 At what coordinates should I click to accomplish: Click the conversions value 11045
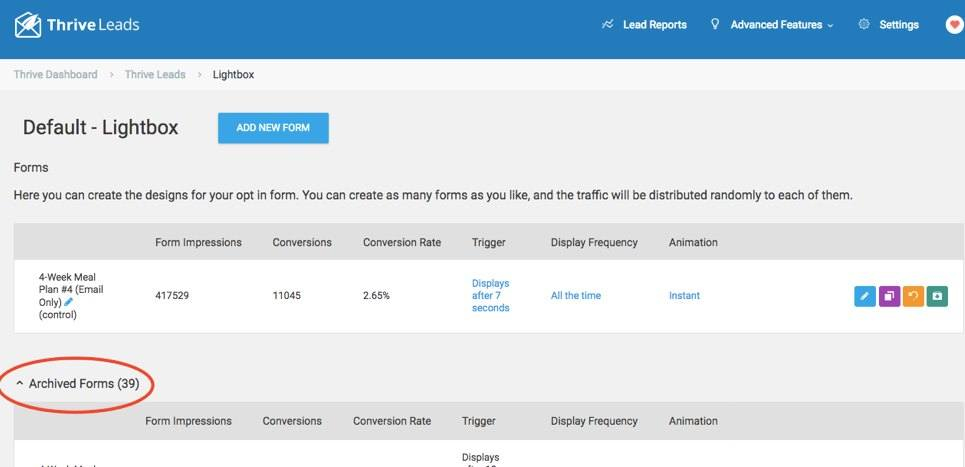point(287,295)
